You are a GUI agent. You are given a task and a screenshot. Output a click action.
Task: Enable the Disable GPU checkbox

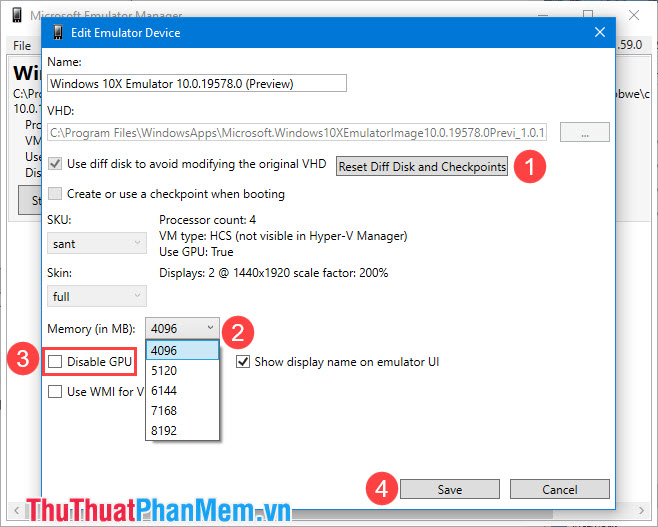[55, 362]
